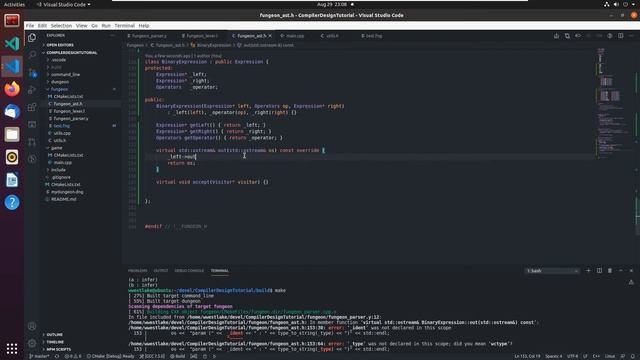Split the terminal panel
Screen dimensions: 640x360
pyautogui.click(x=599, y=271)
